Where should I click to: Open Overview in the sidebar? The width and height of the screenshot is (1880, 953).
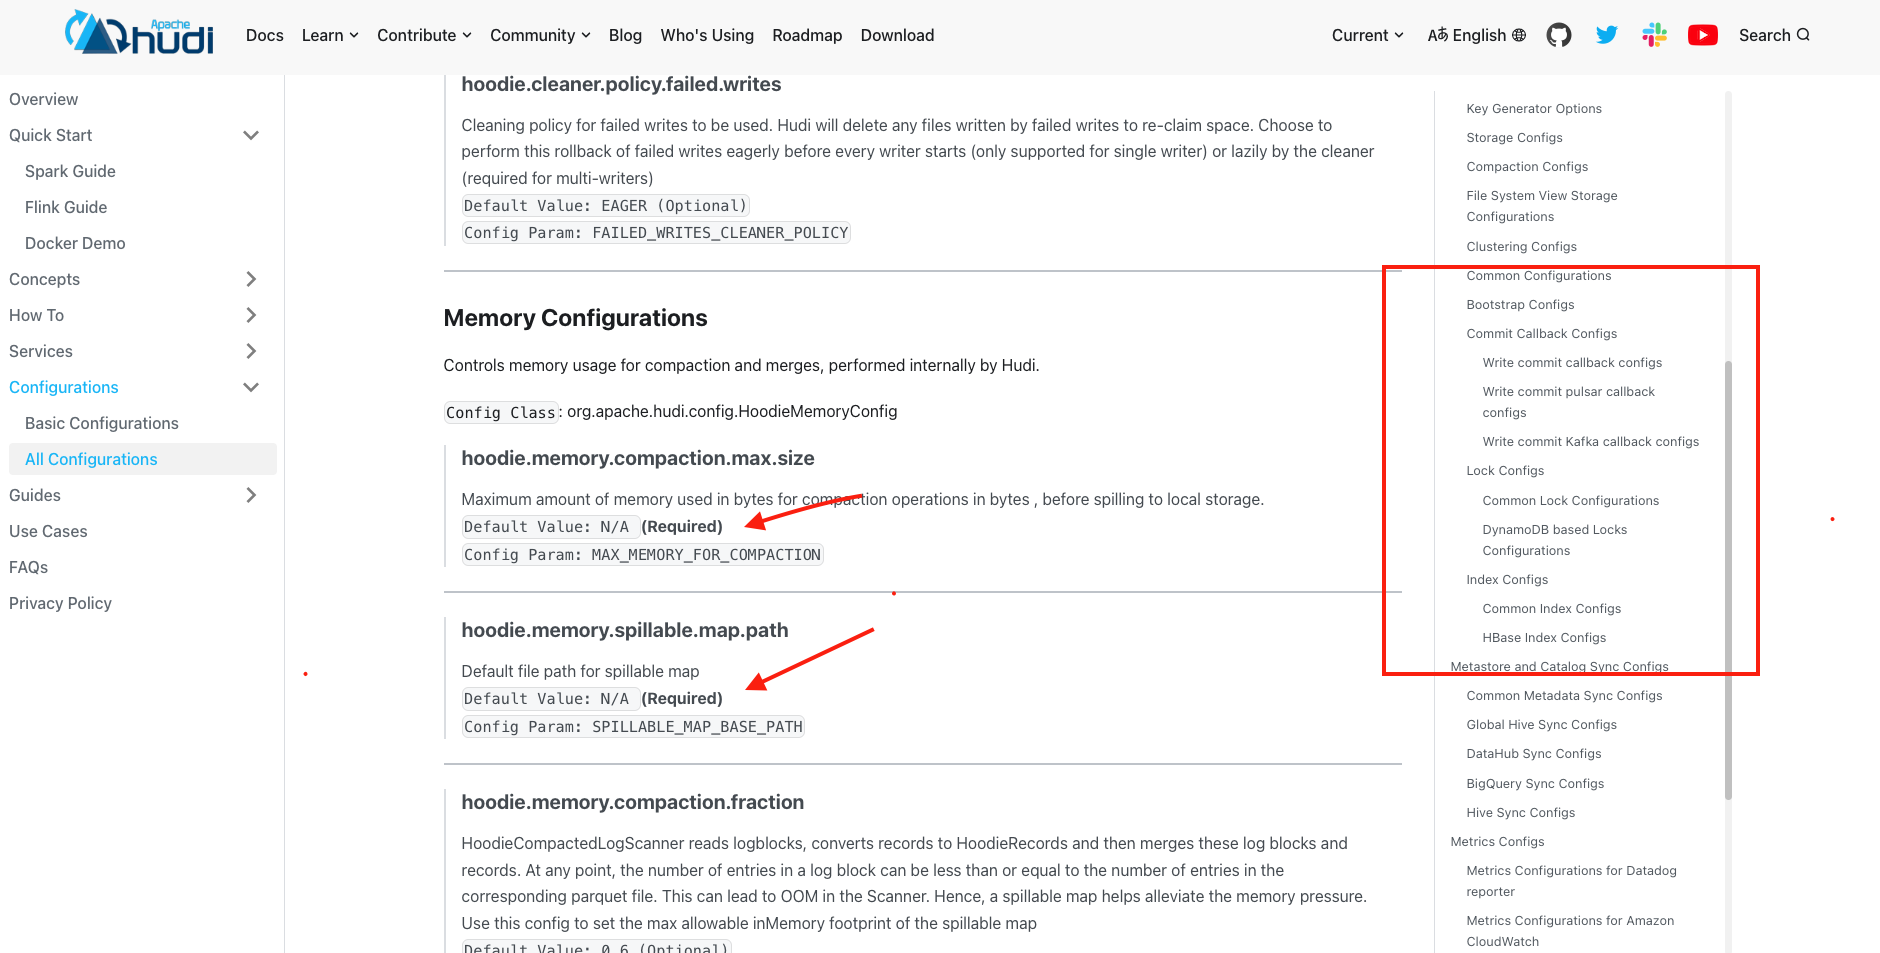coord(43,99)
